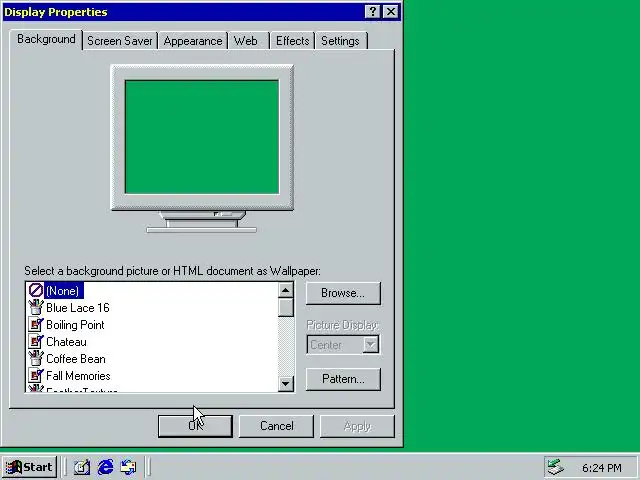
Task: Click the question mark help button
Action: pos(373,12)
